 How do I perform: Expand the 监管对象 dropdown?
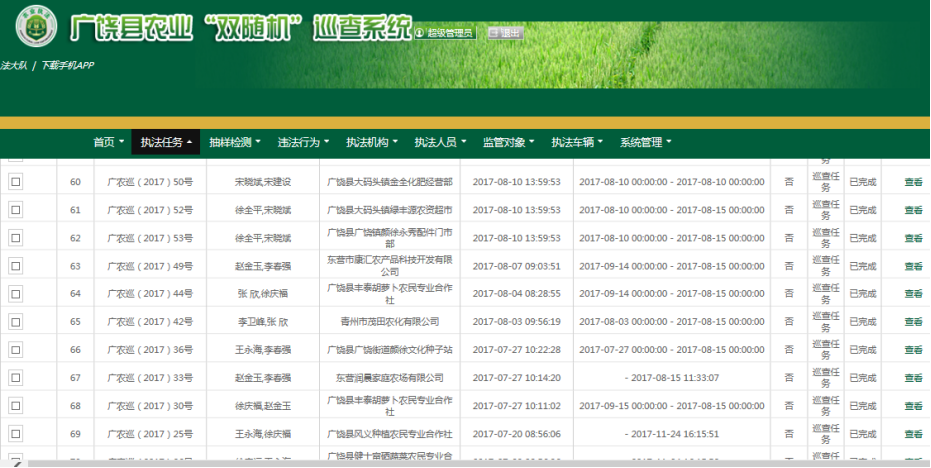(x=508, y=142)
